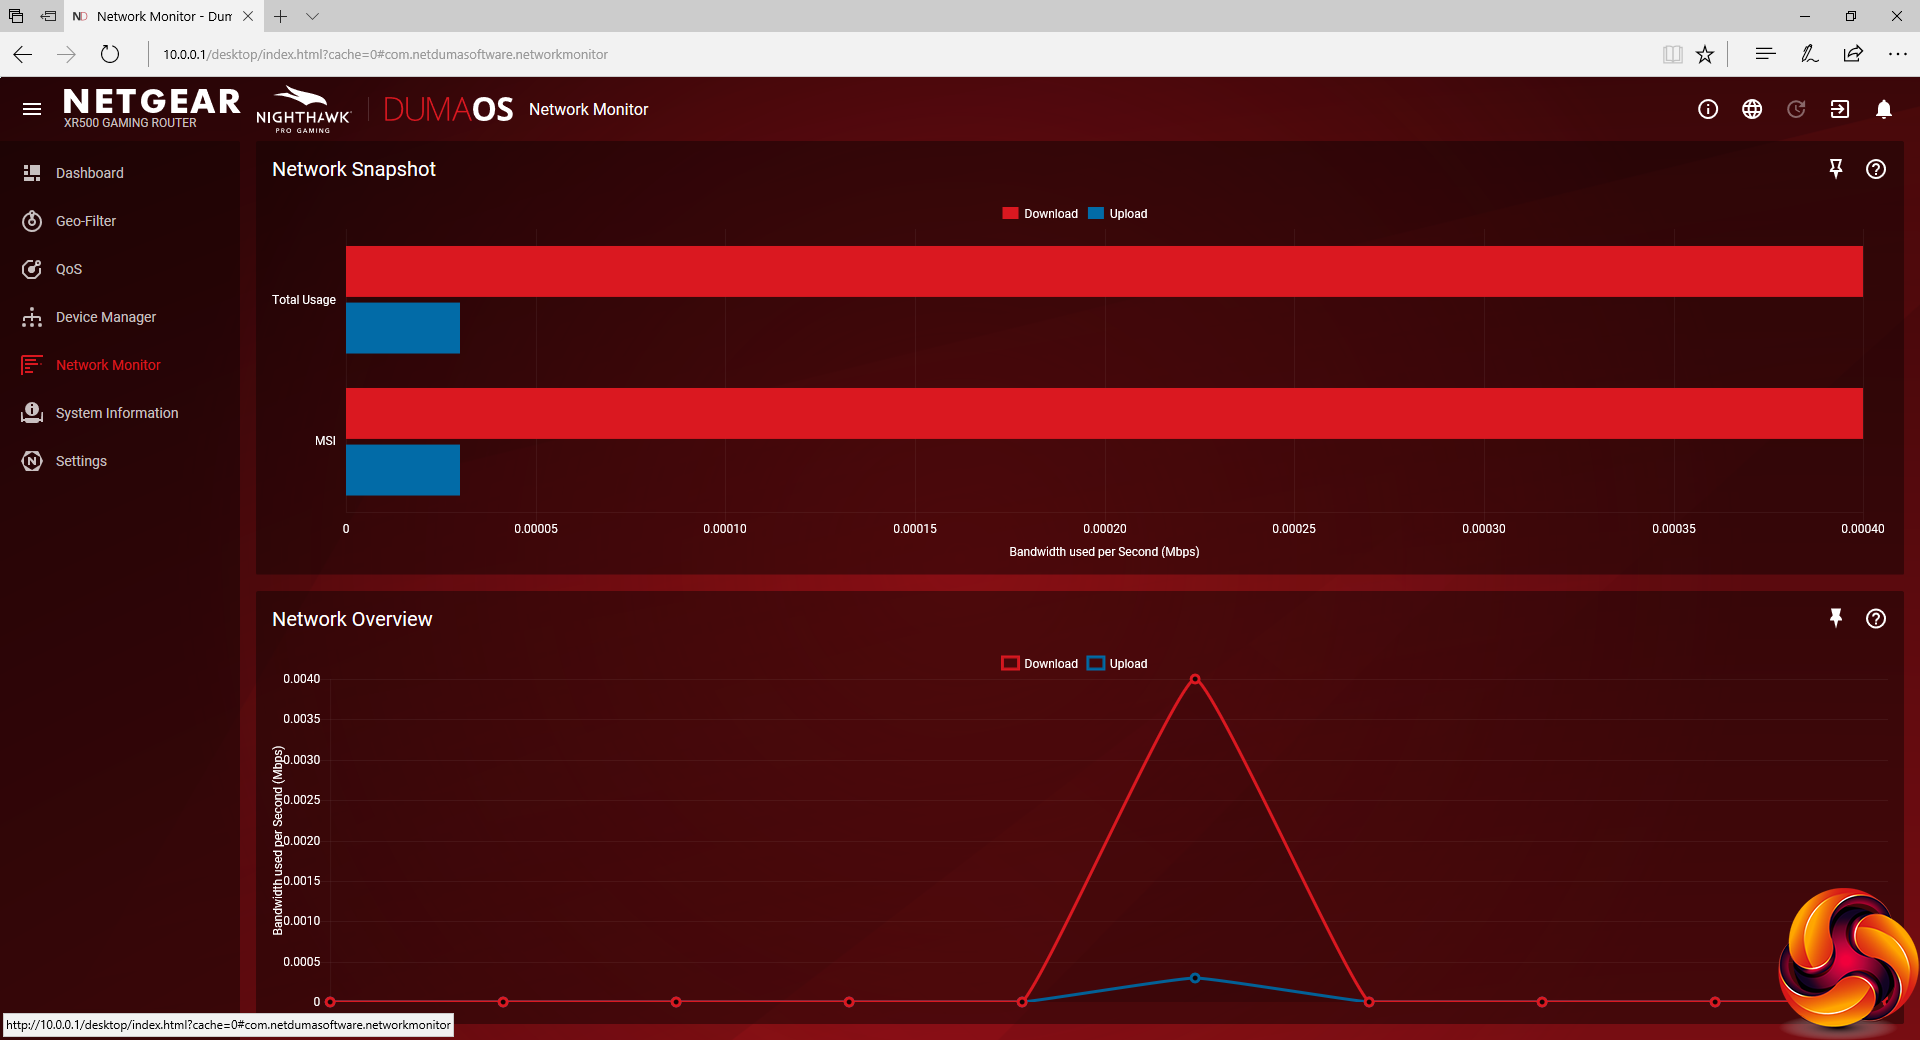The image size is (1920, 1040).
Task: Click the reboot/refresh icon in the header
Action: (x=1796, y=109)
